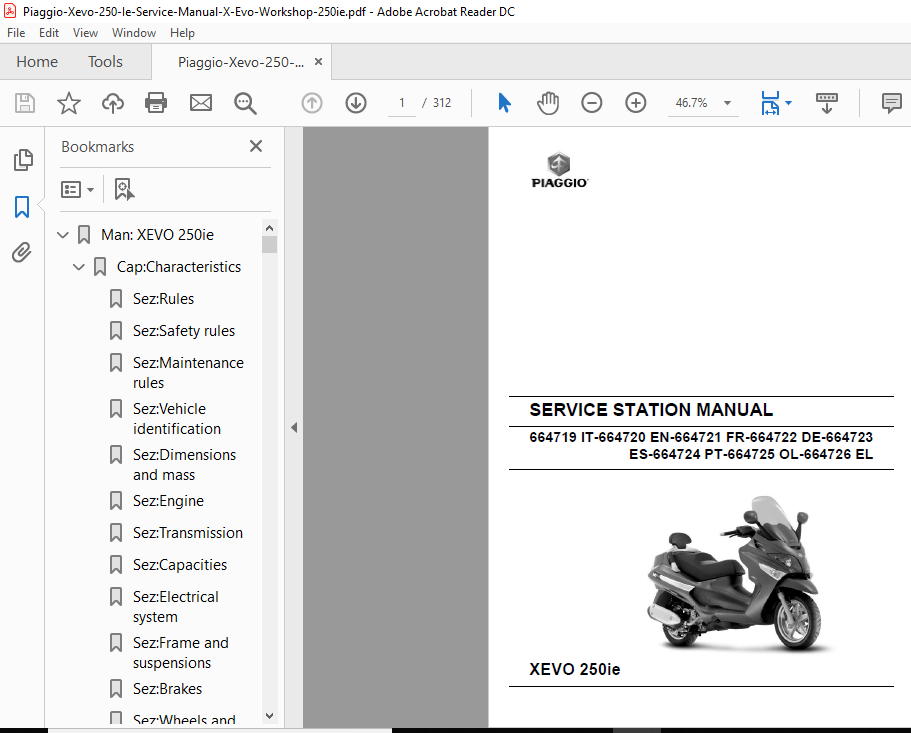Jump to Sez:Maintenance rules bookmark

[x=188, y=372]
